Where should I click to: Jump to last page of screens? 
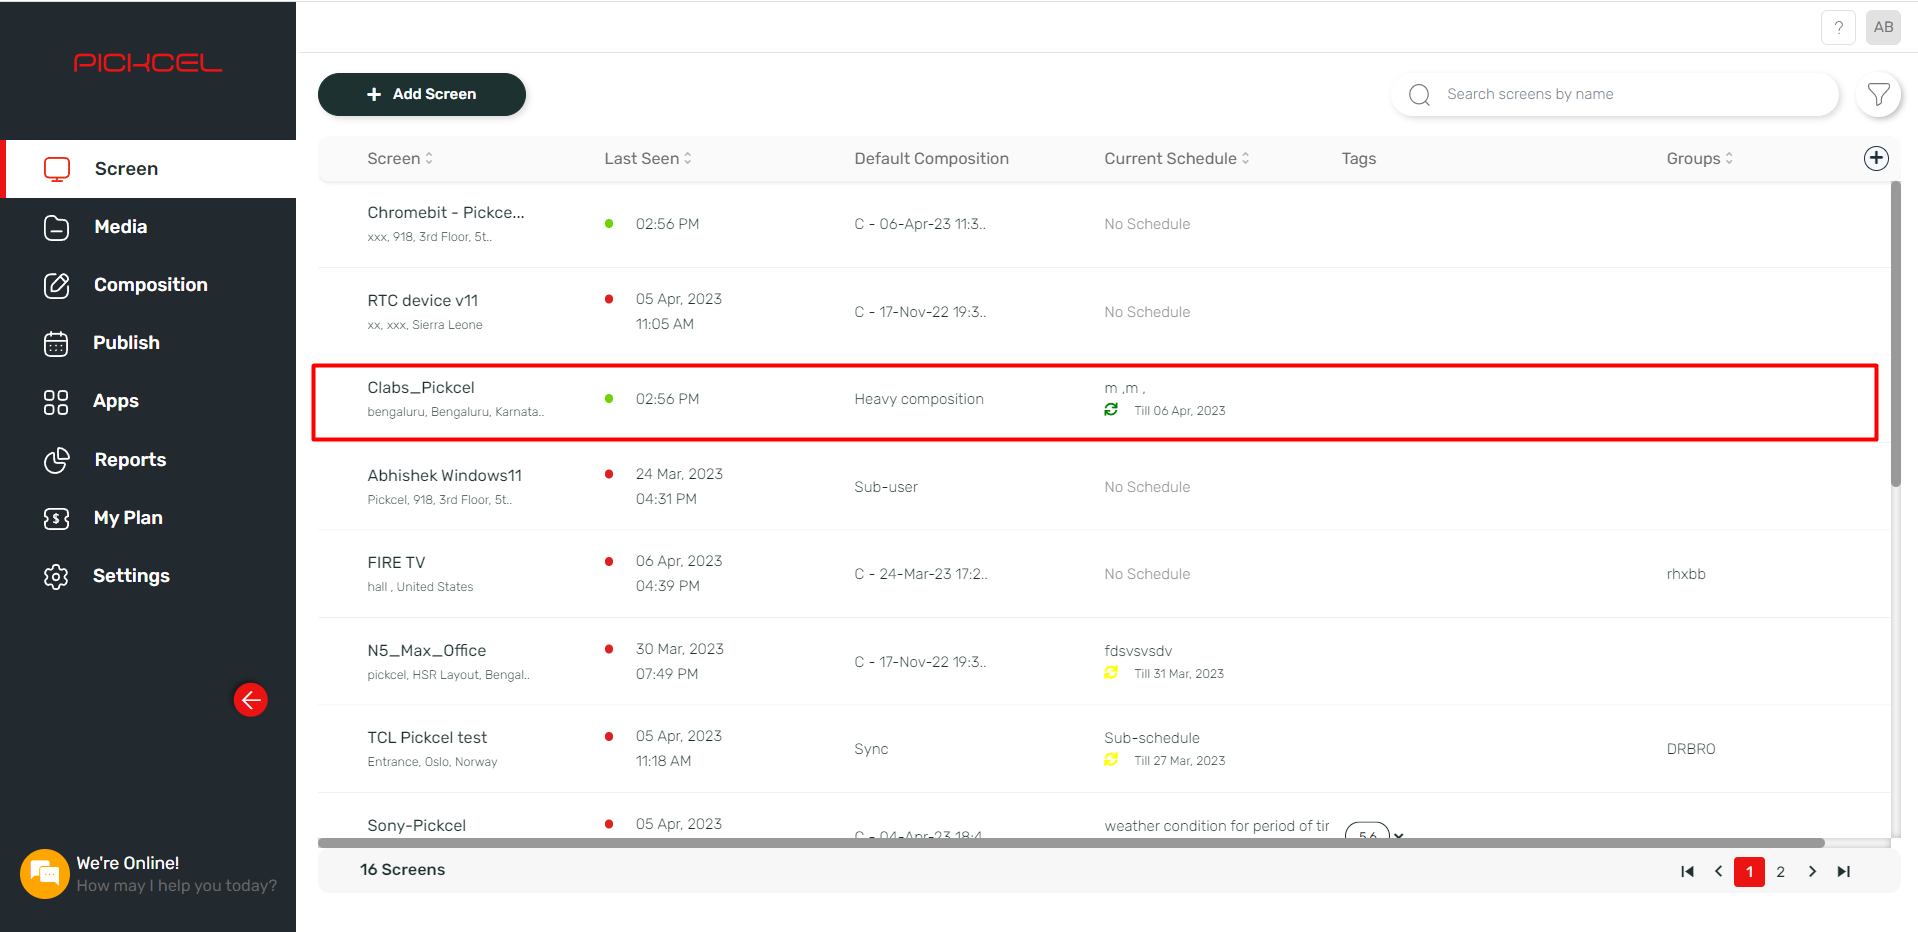[x=1843, y=872]
